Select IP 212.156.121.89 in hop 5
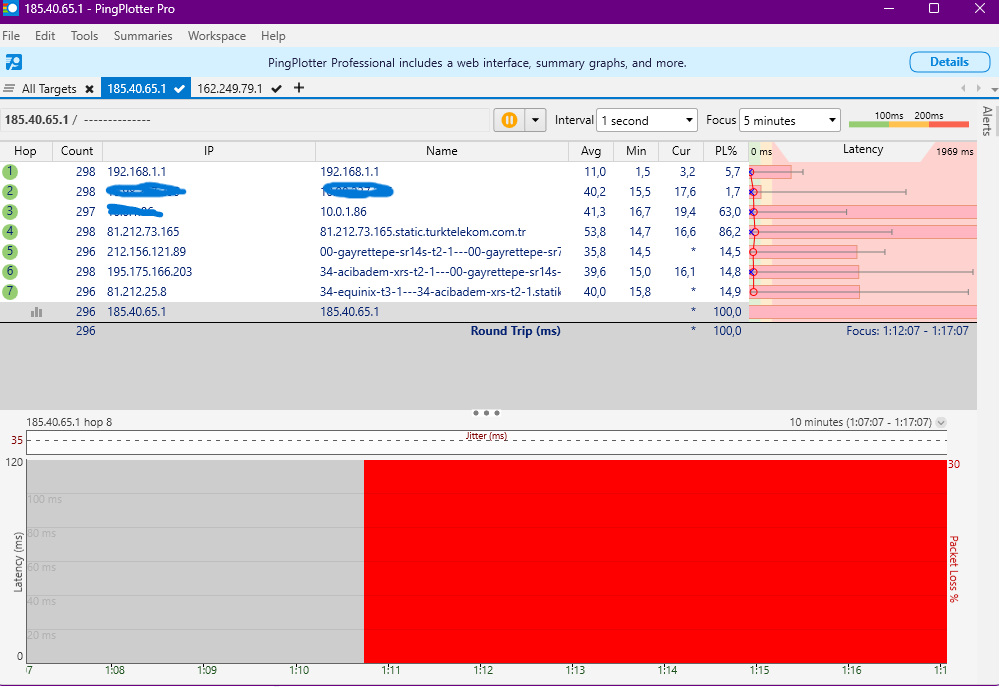Viewport: 999px width, 687px height. pyautogui.click(x=147, y=251)
